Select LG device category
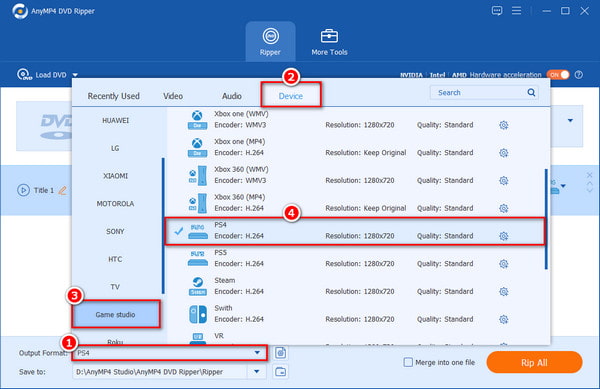Viewport: 600px width, 389px height. [x=116, y=148]
